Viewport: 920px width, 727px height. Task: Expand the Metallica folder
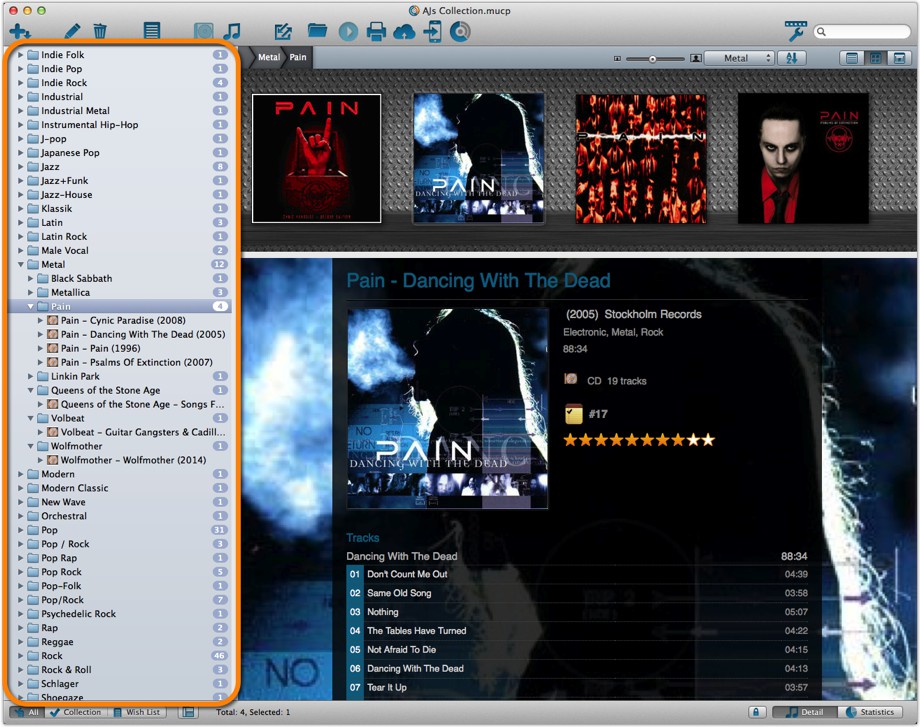point(31,292)
